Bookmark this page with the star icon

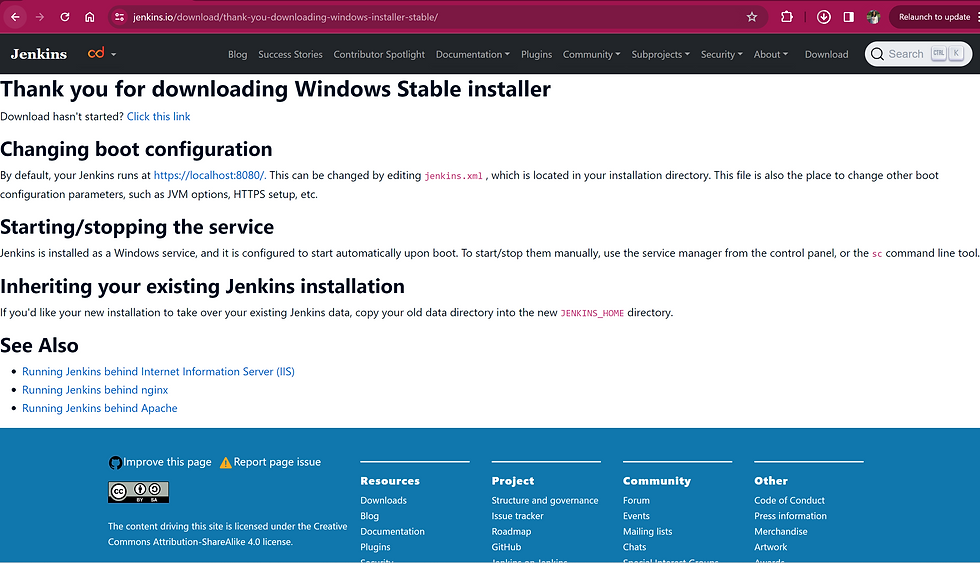tap(752, 17)
